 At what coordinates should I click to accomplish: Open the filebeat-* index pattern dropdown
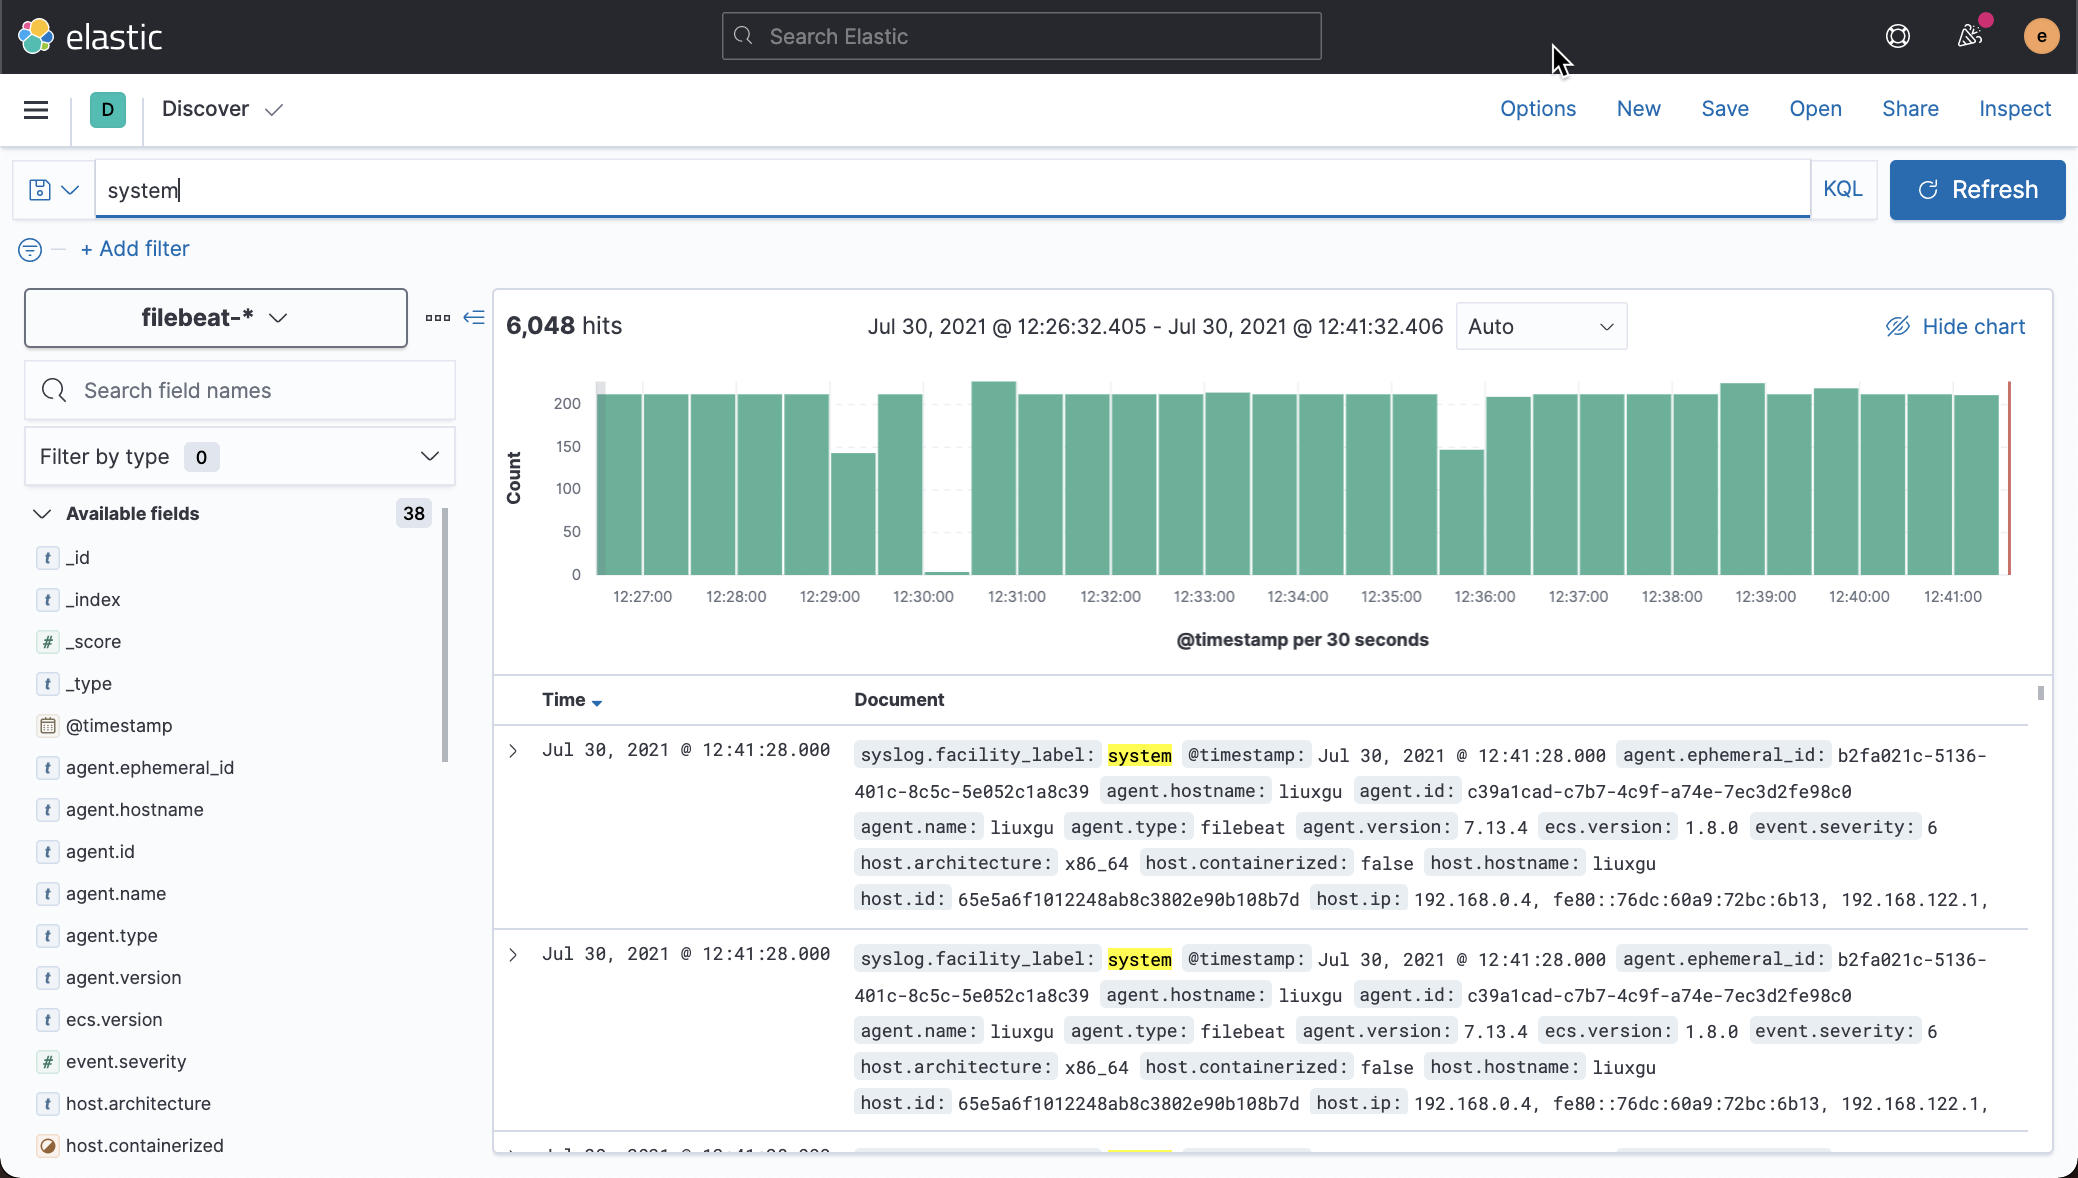coord(215,318)
